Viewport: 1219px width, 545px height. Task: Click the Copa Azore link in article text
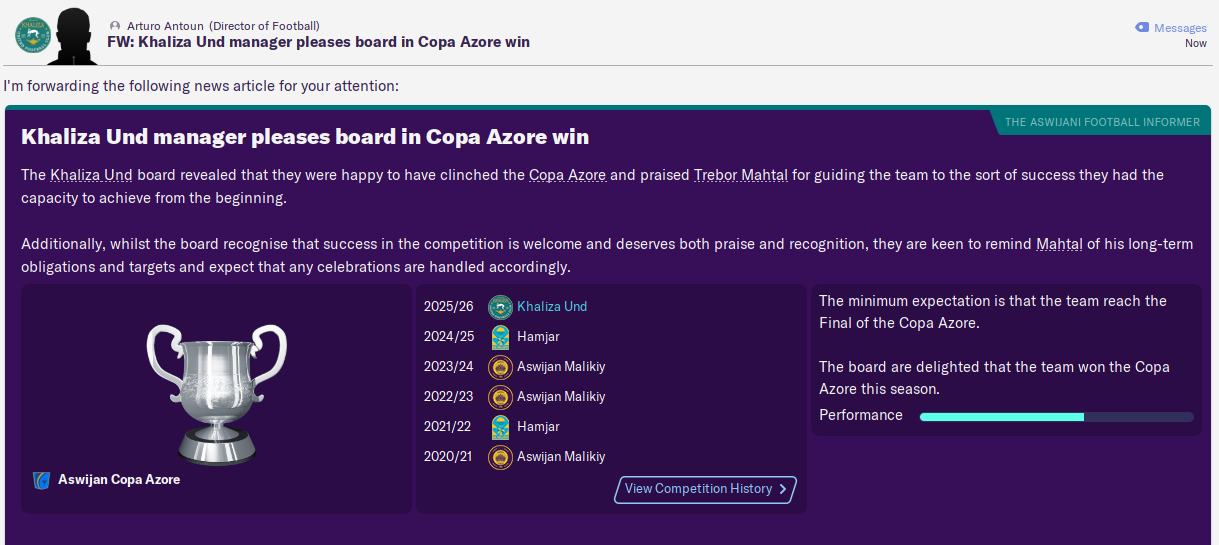[x=567, y=175]
